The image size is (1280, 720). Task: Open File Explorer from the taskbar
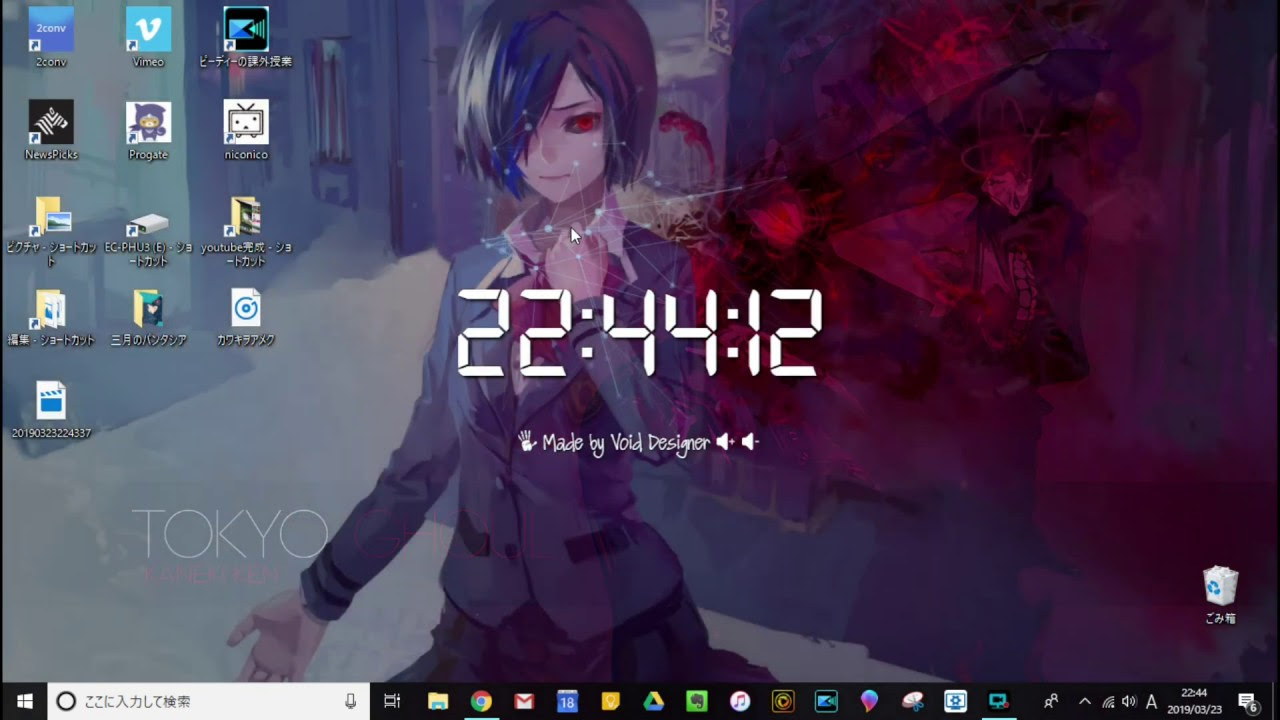(x=437, y=701)
